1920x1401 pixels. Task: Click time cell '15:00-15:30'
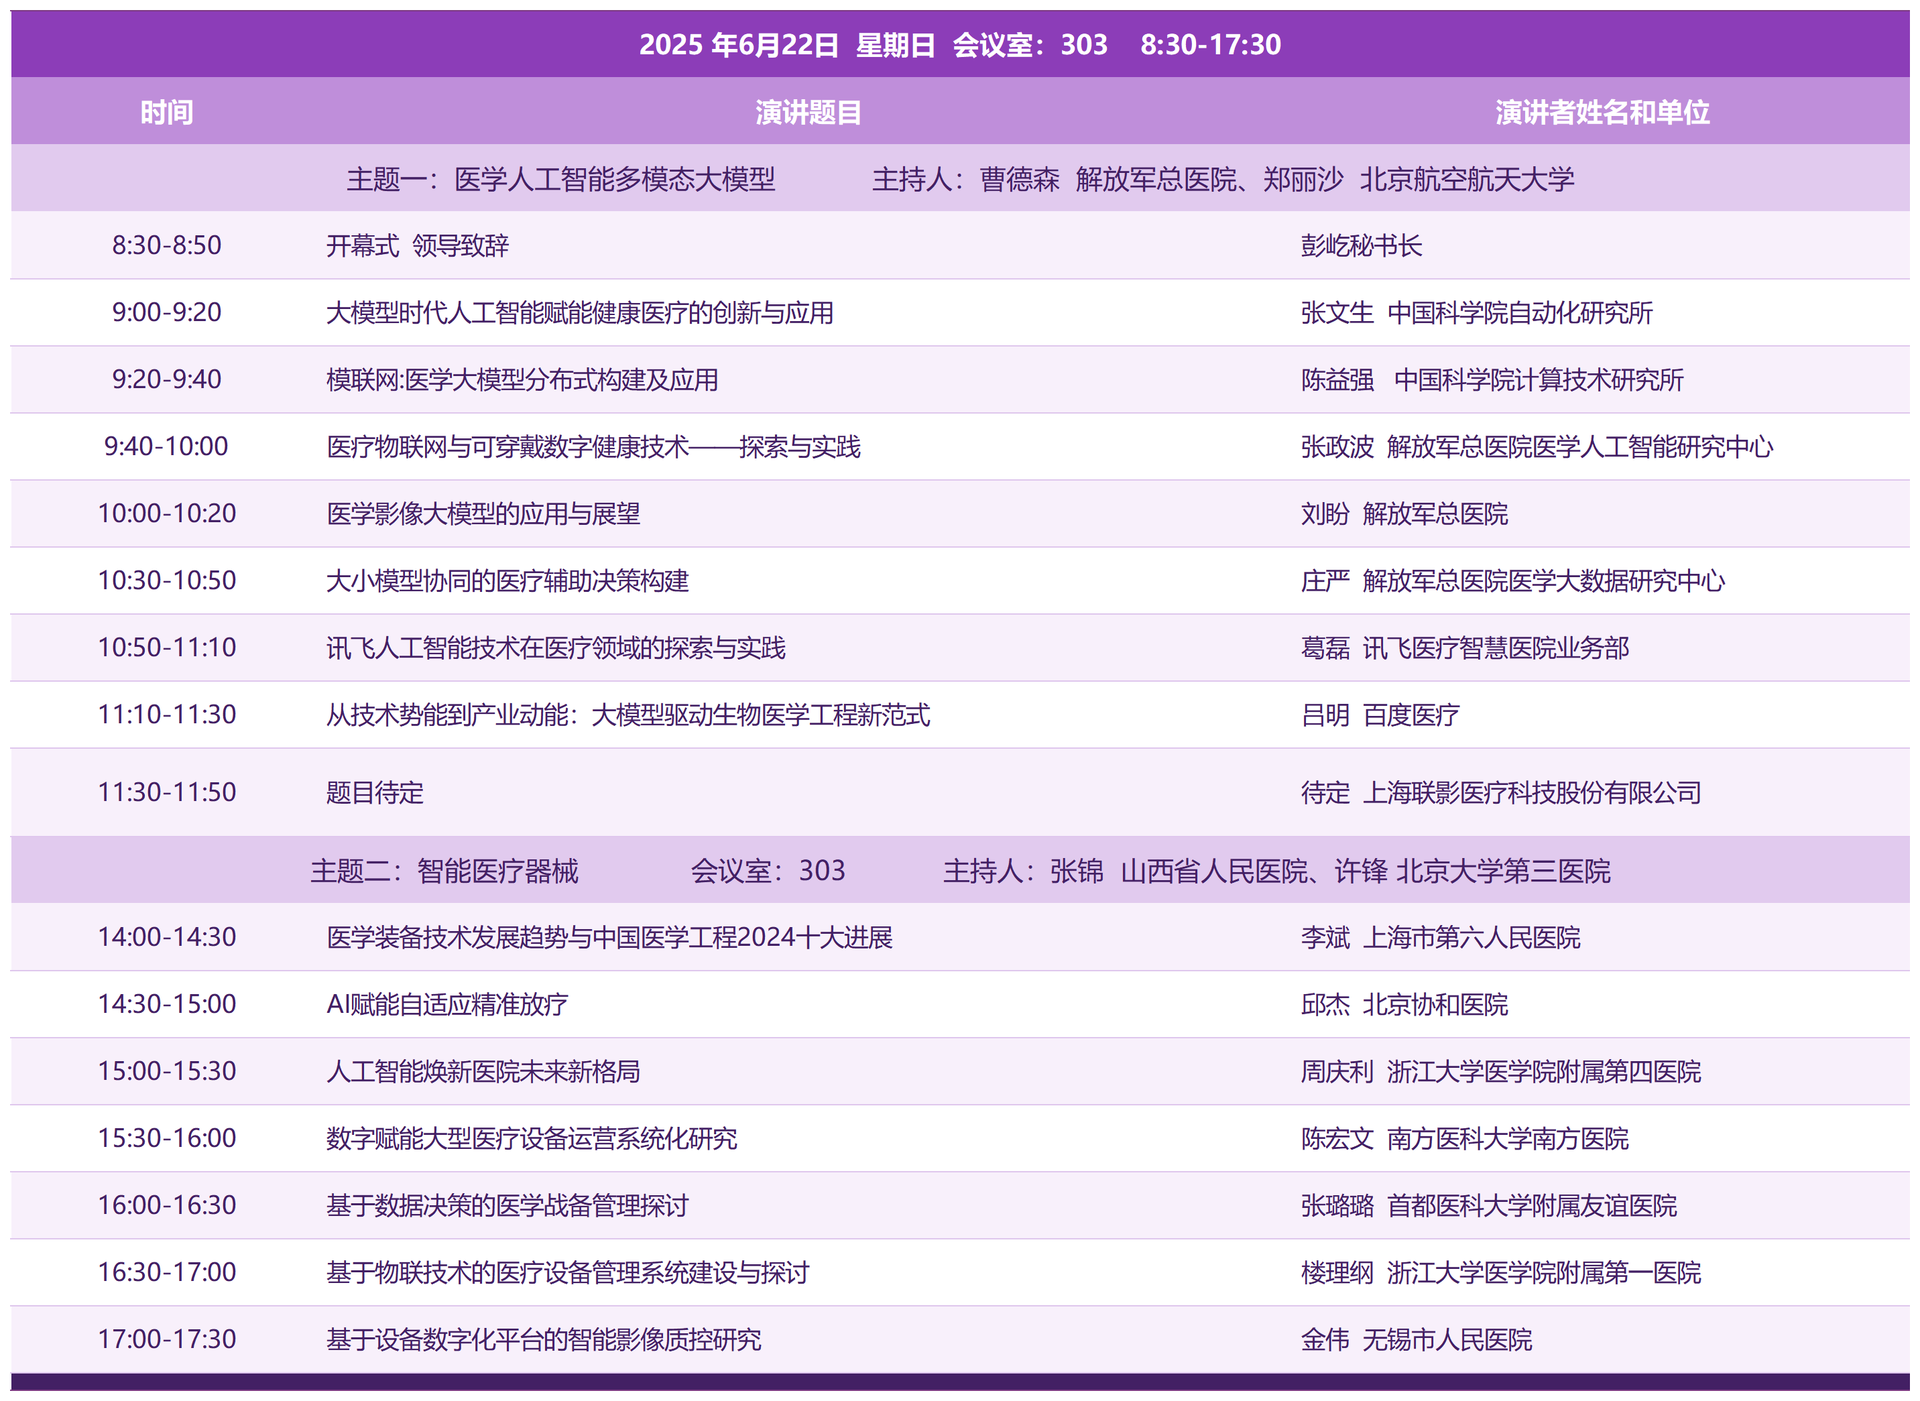166,1071
